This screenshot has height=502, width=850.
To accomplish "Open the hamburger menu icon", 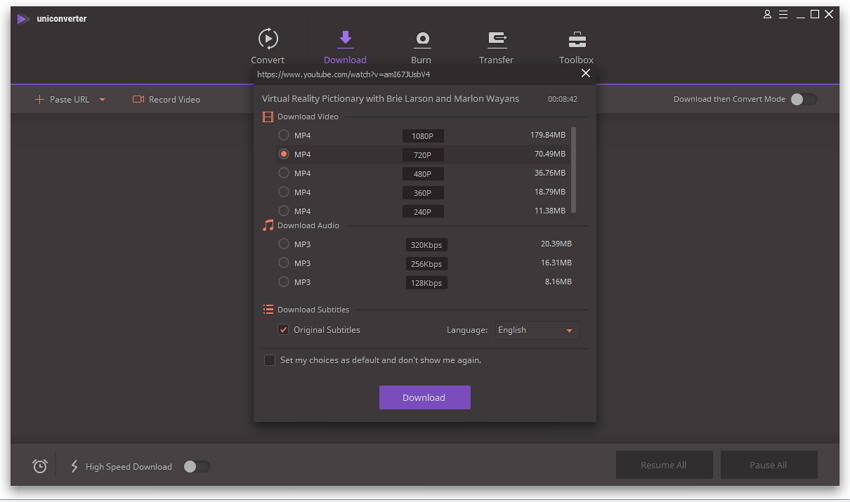I will point(783,14).
